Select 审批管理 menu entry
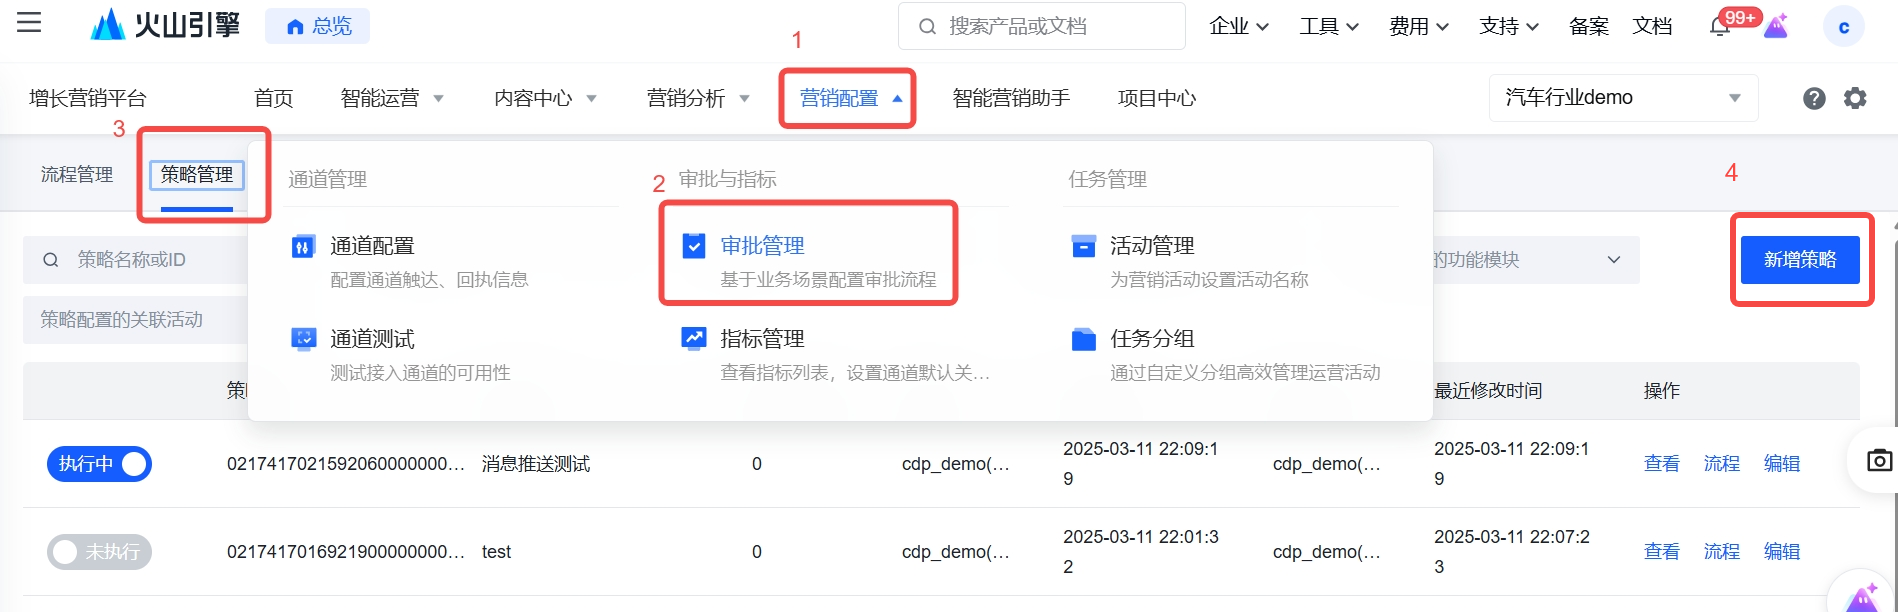 click(x=808, y=261)
